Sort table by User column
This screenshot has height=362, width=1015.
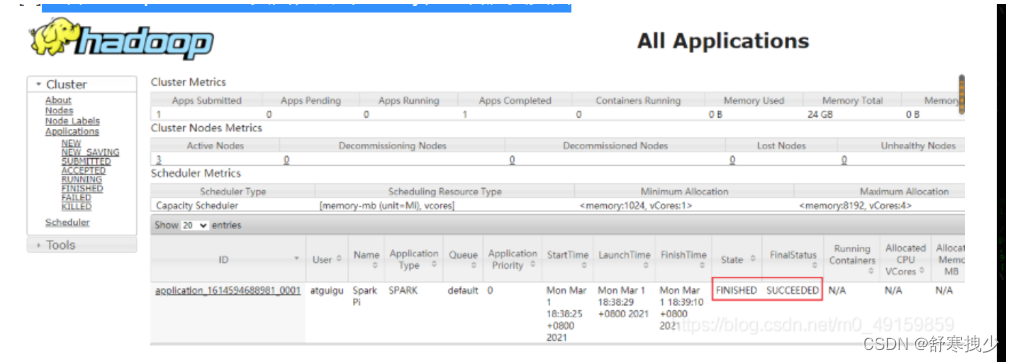(327, 259)
